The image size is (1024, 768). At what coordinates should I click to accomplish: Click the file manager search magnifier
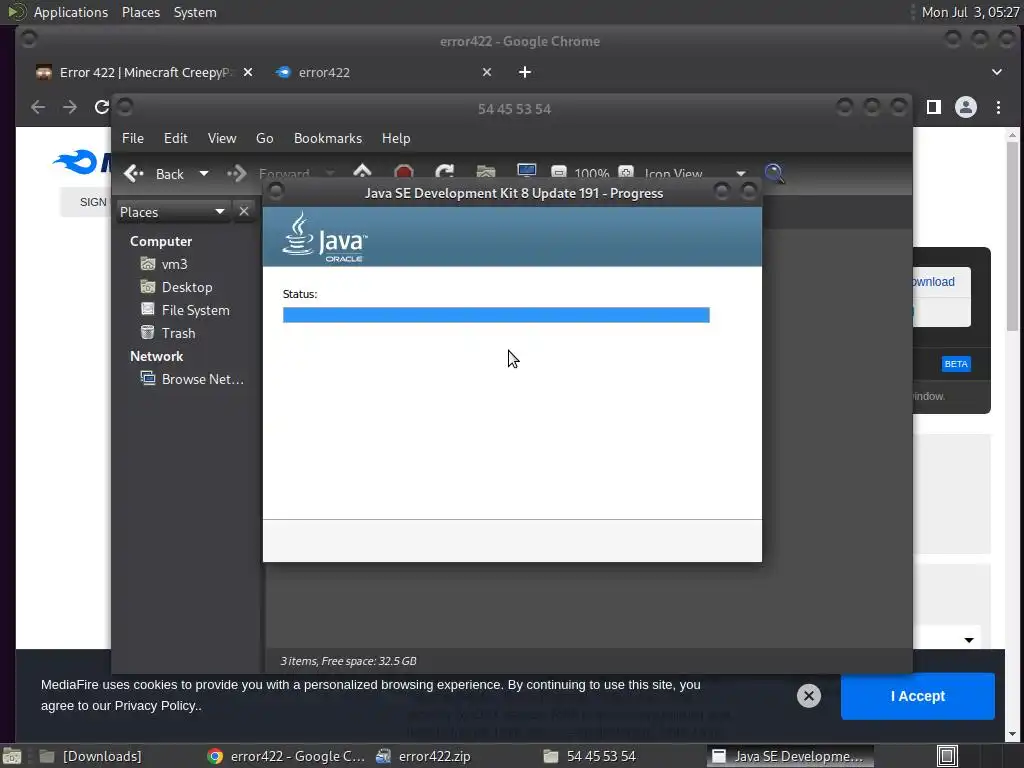point(775,173)
